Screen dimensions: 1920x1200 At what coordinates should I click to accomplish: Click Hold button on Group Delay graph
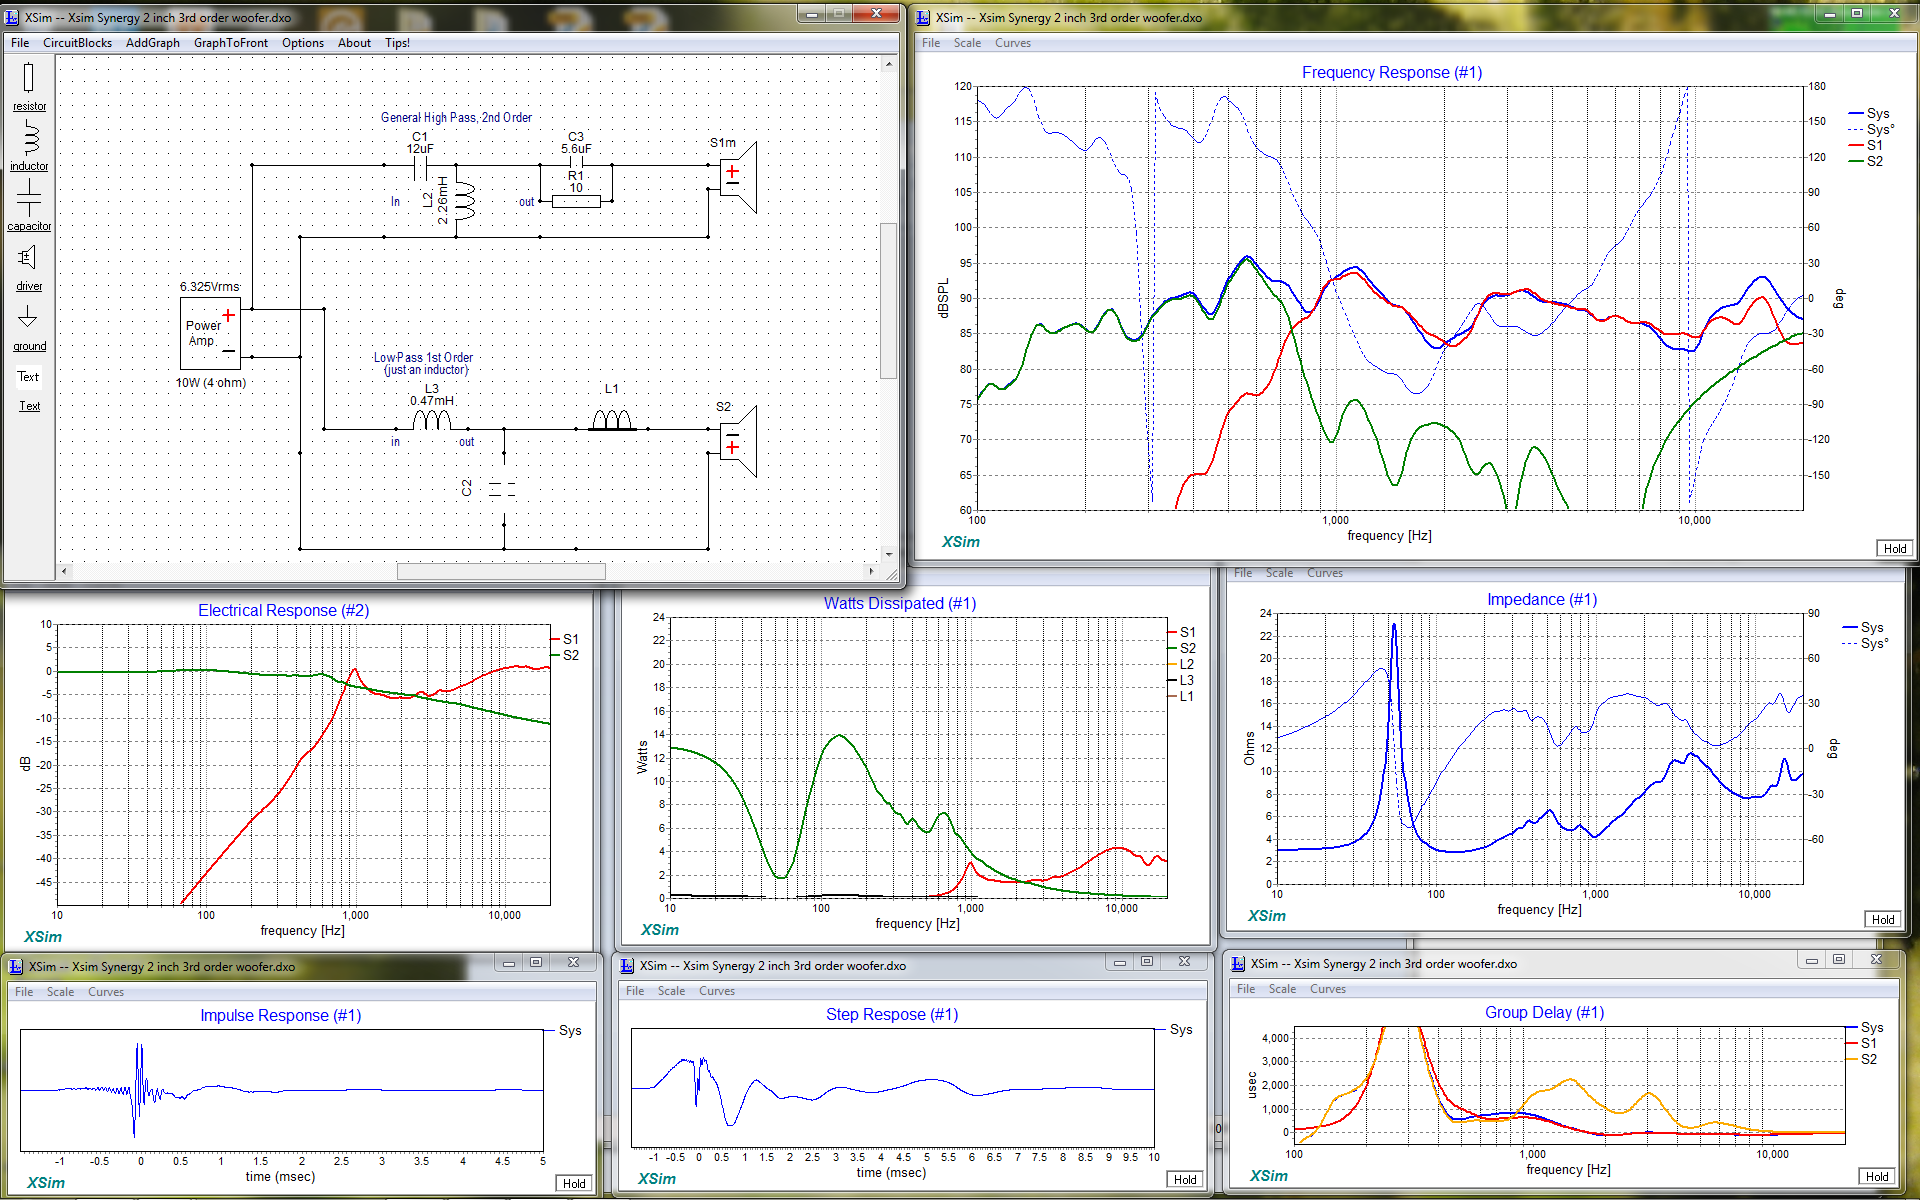(1877, 1176)
